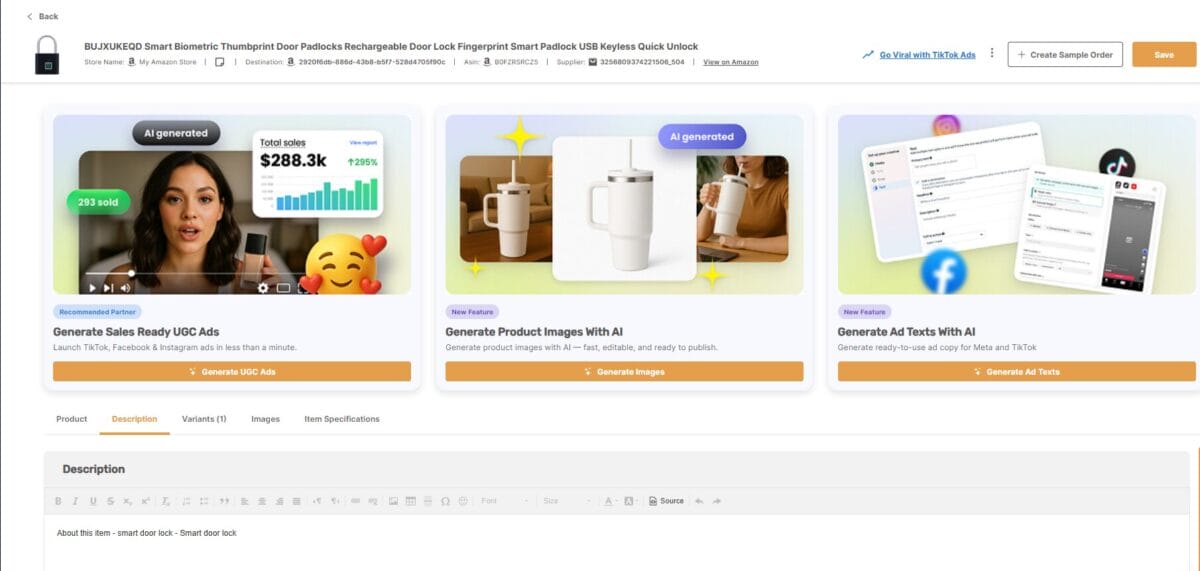Image resolution: width=1200 pixels, height=571 pixels.
Task: Apply superscript formatting
Action: 145,501
